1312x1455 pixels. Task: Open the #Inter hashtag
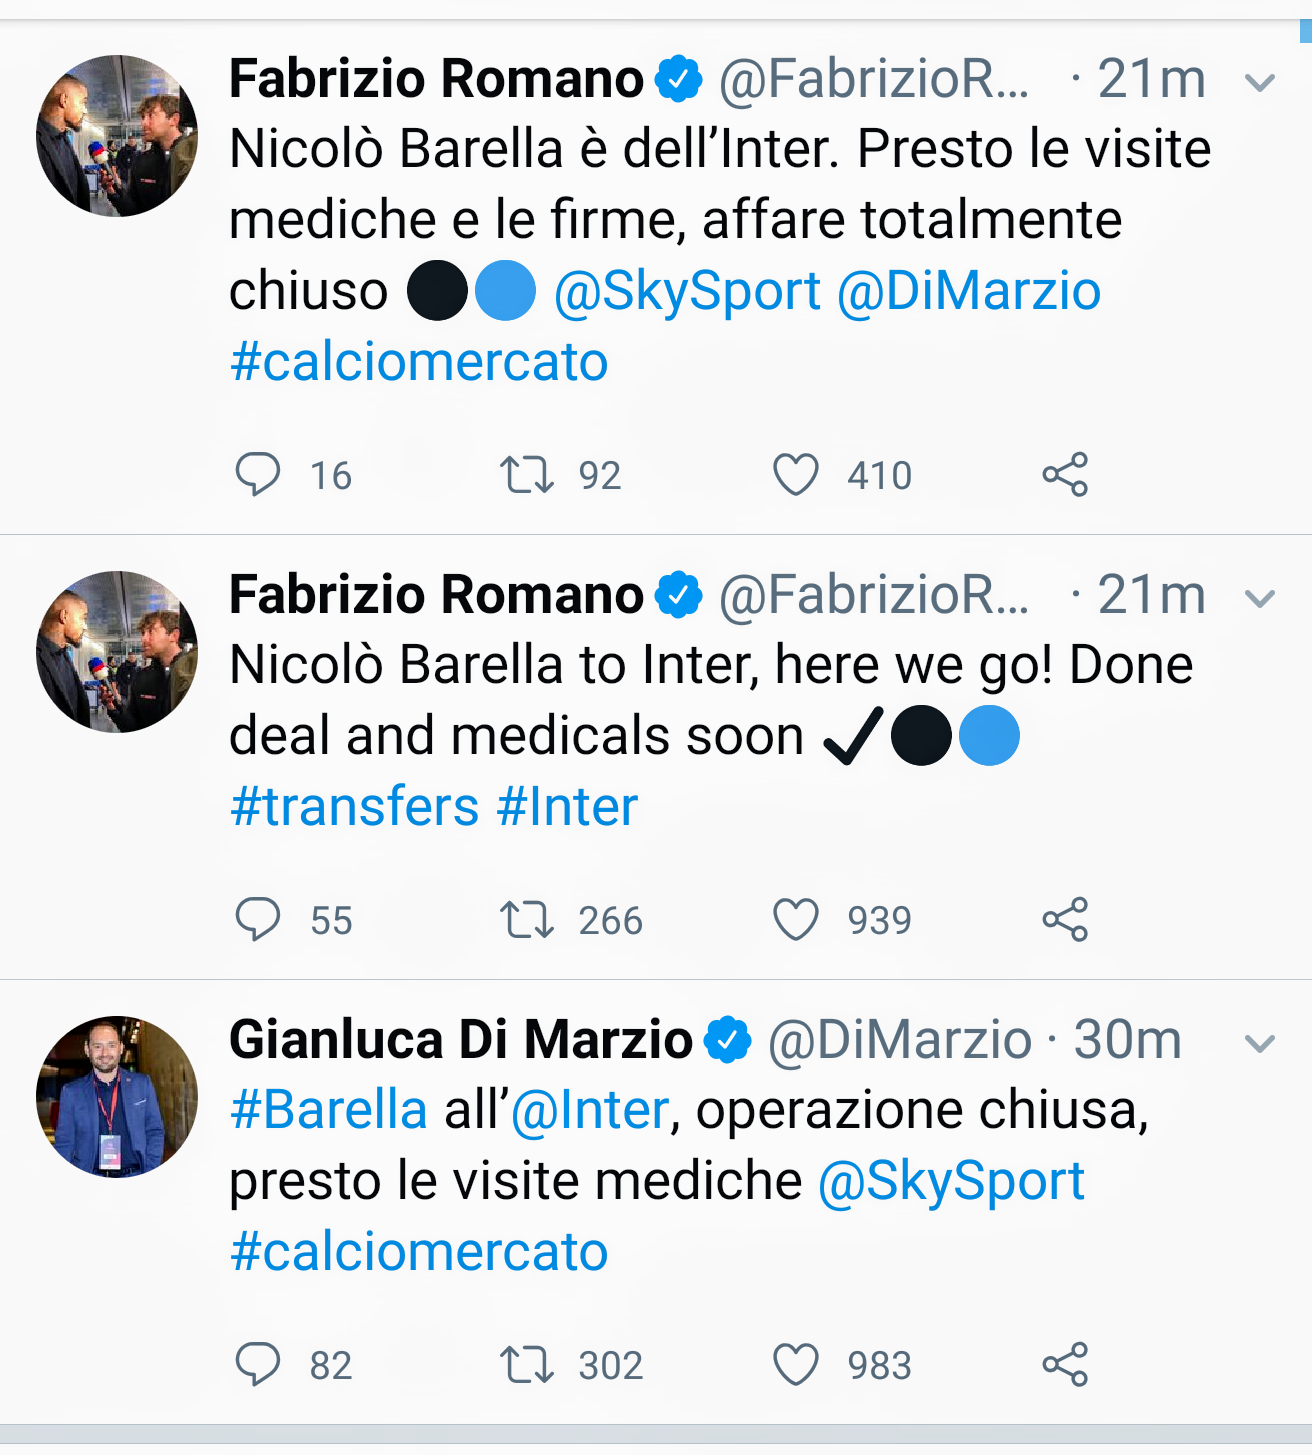click(568, 807)
